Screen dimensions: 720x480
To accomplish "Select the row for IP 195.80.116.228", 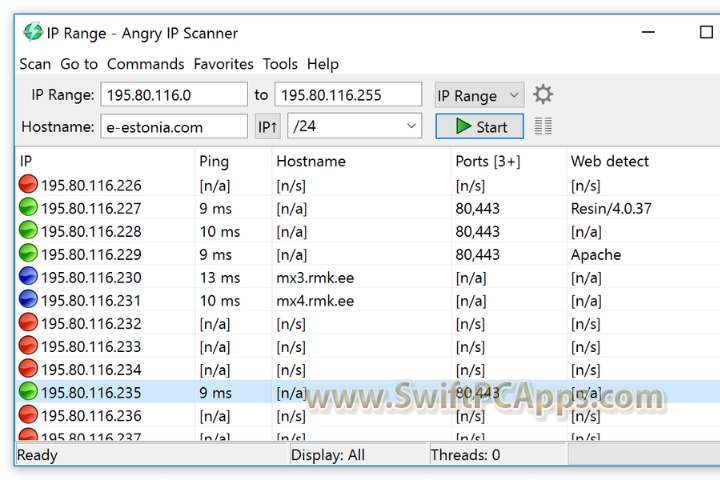I will click(x=368, y=231).
